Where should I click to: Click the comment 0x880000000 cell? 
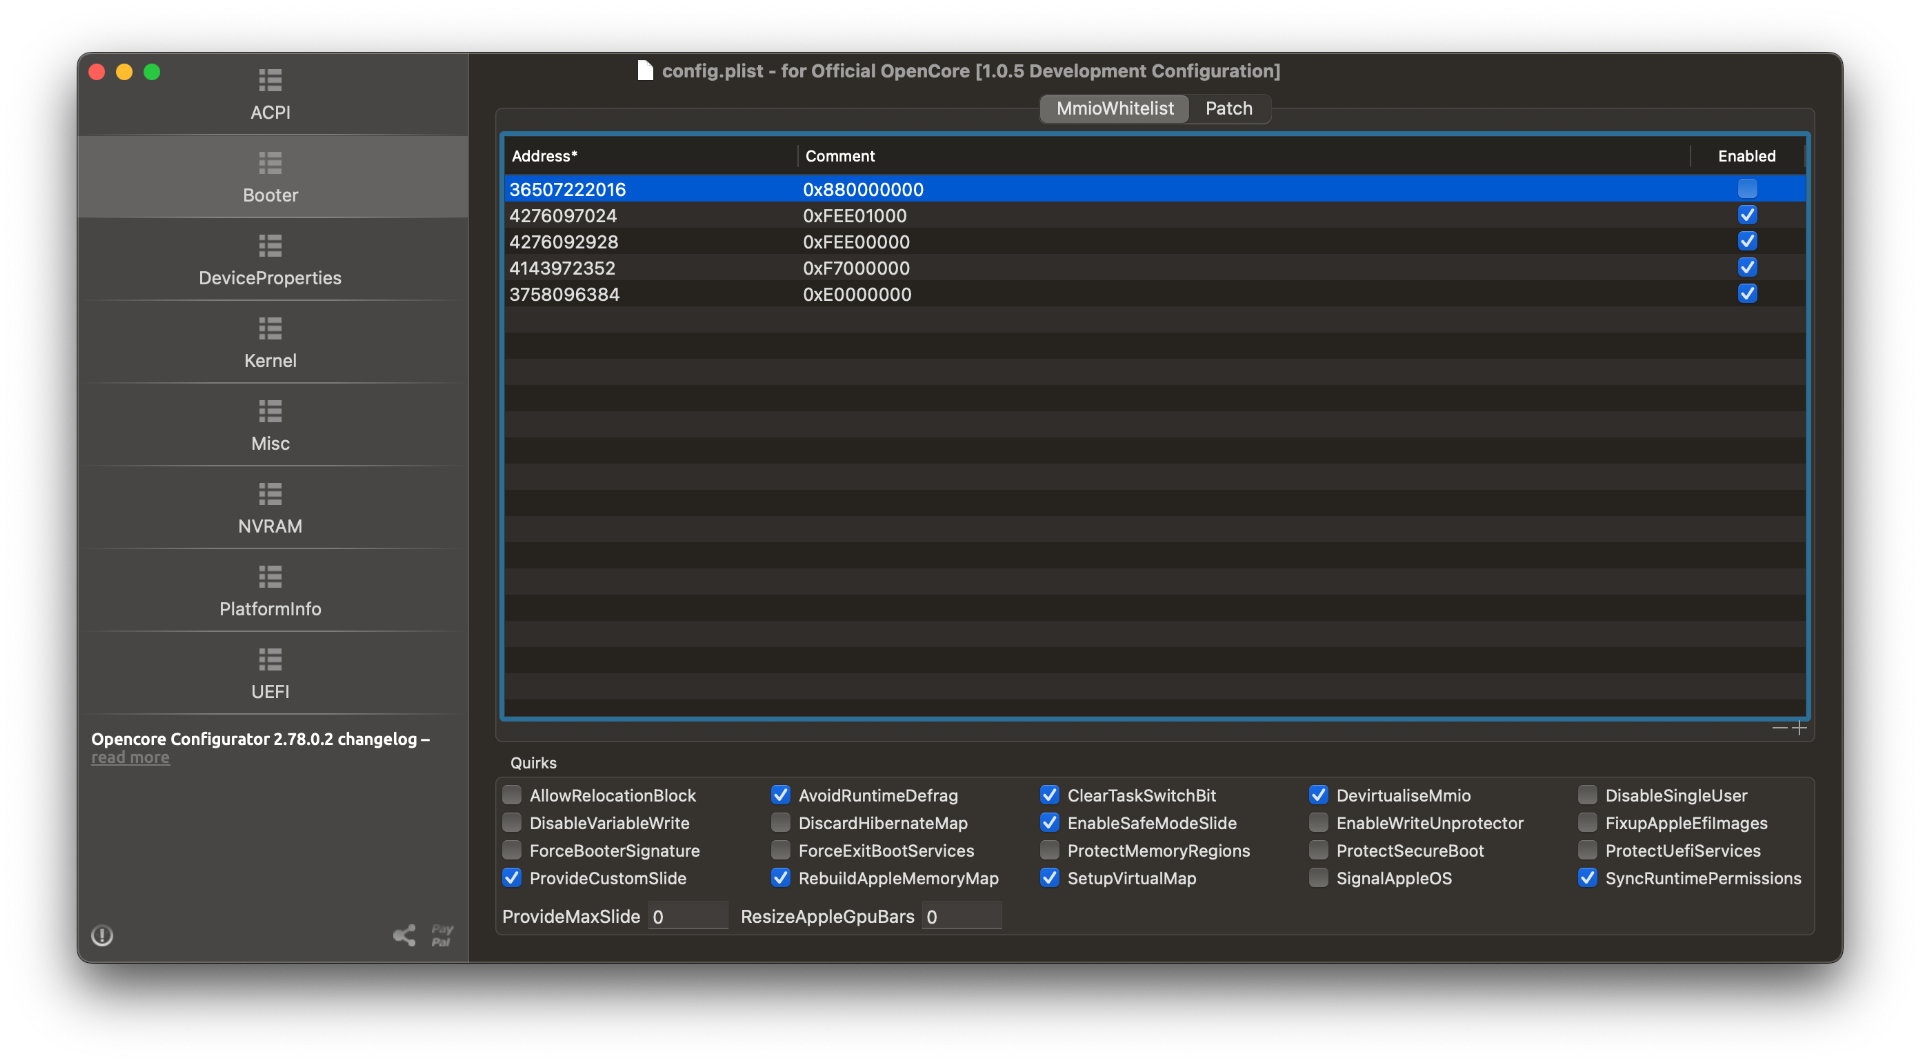click(x=863, y=189)
